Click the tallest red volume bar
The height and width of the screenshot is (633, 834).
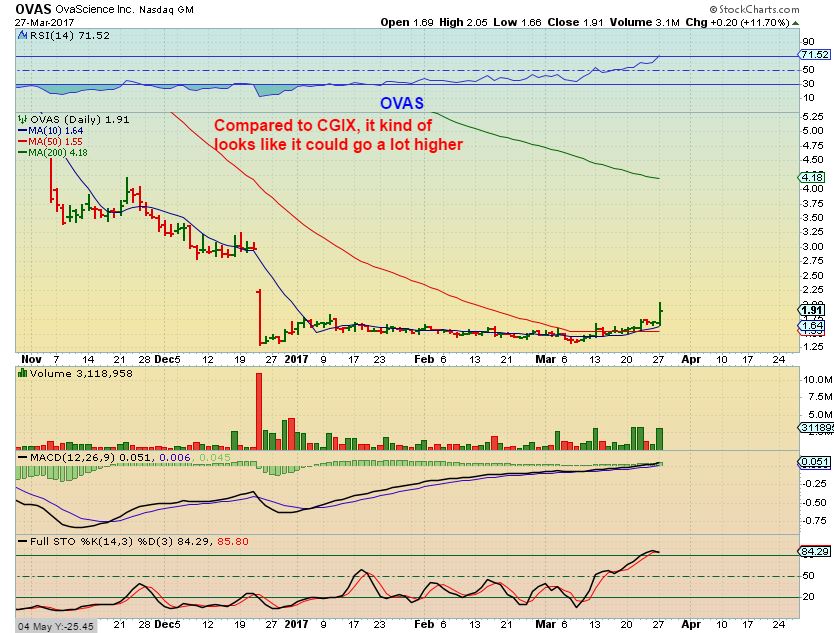(x=259, y=411)
